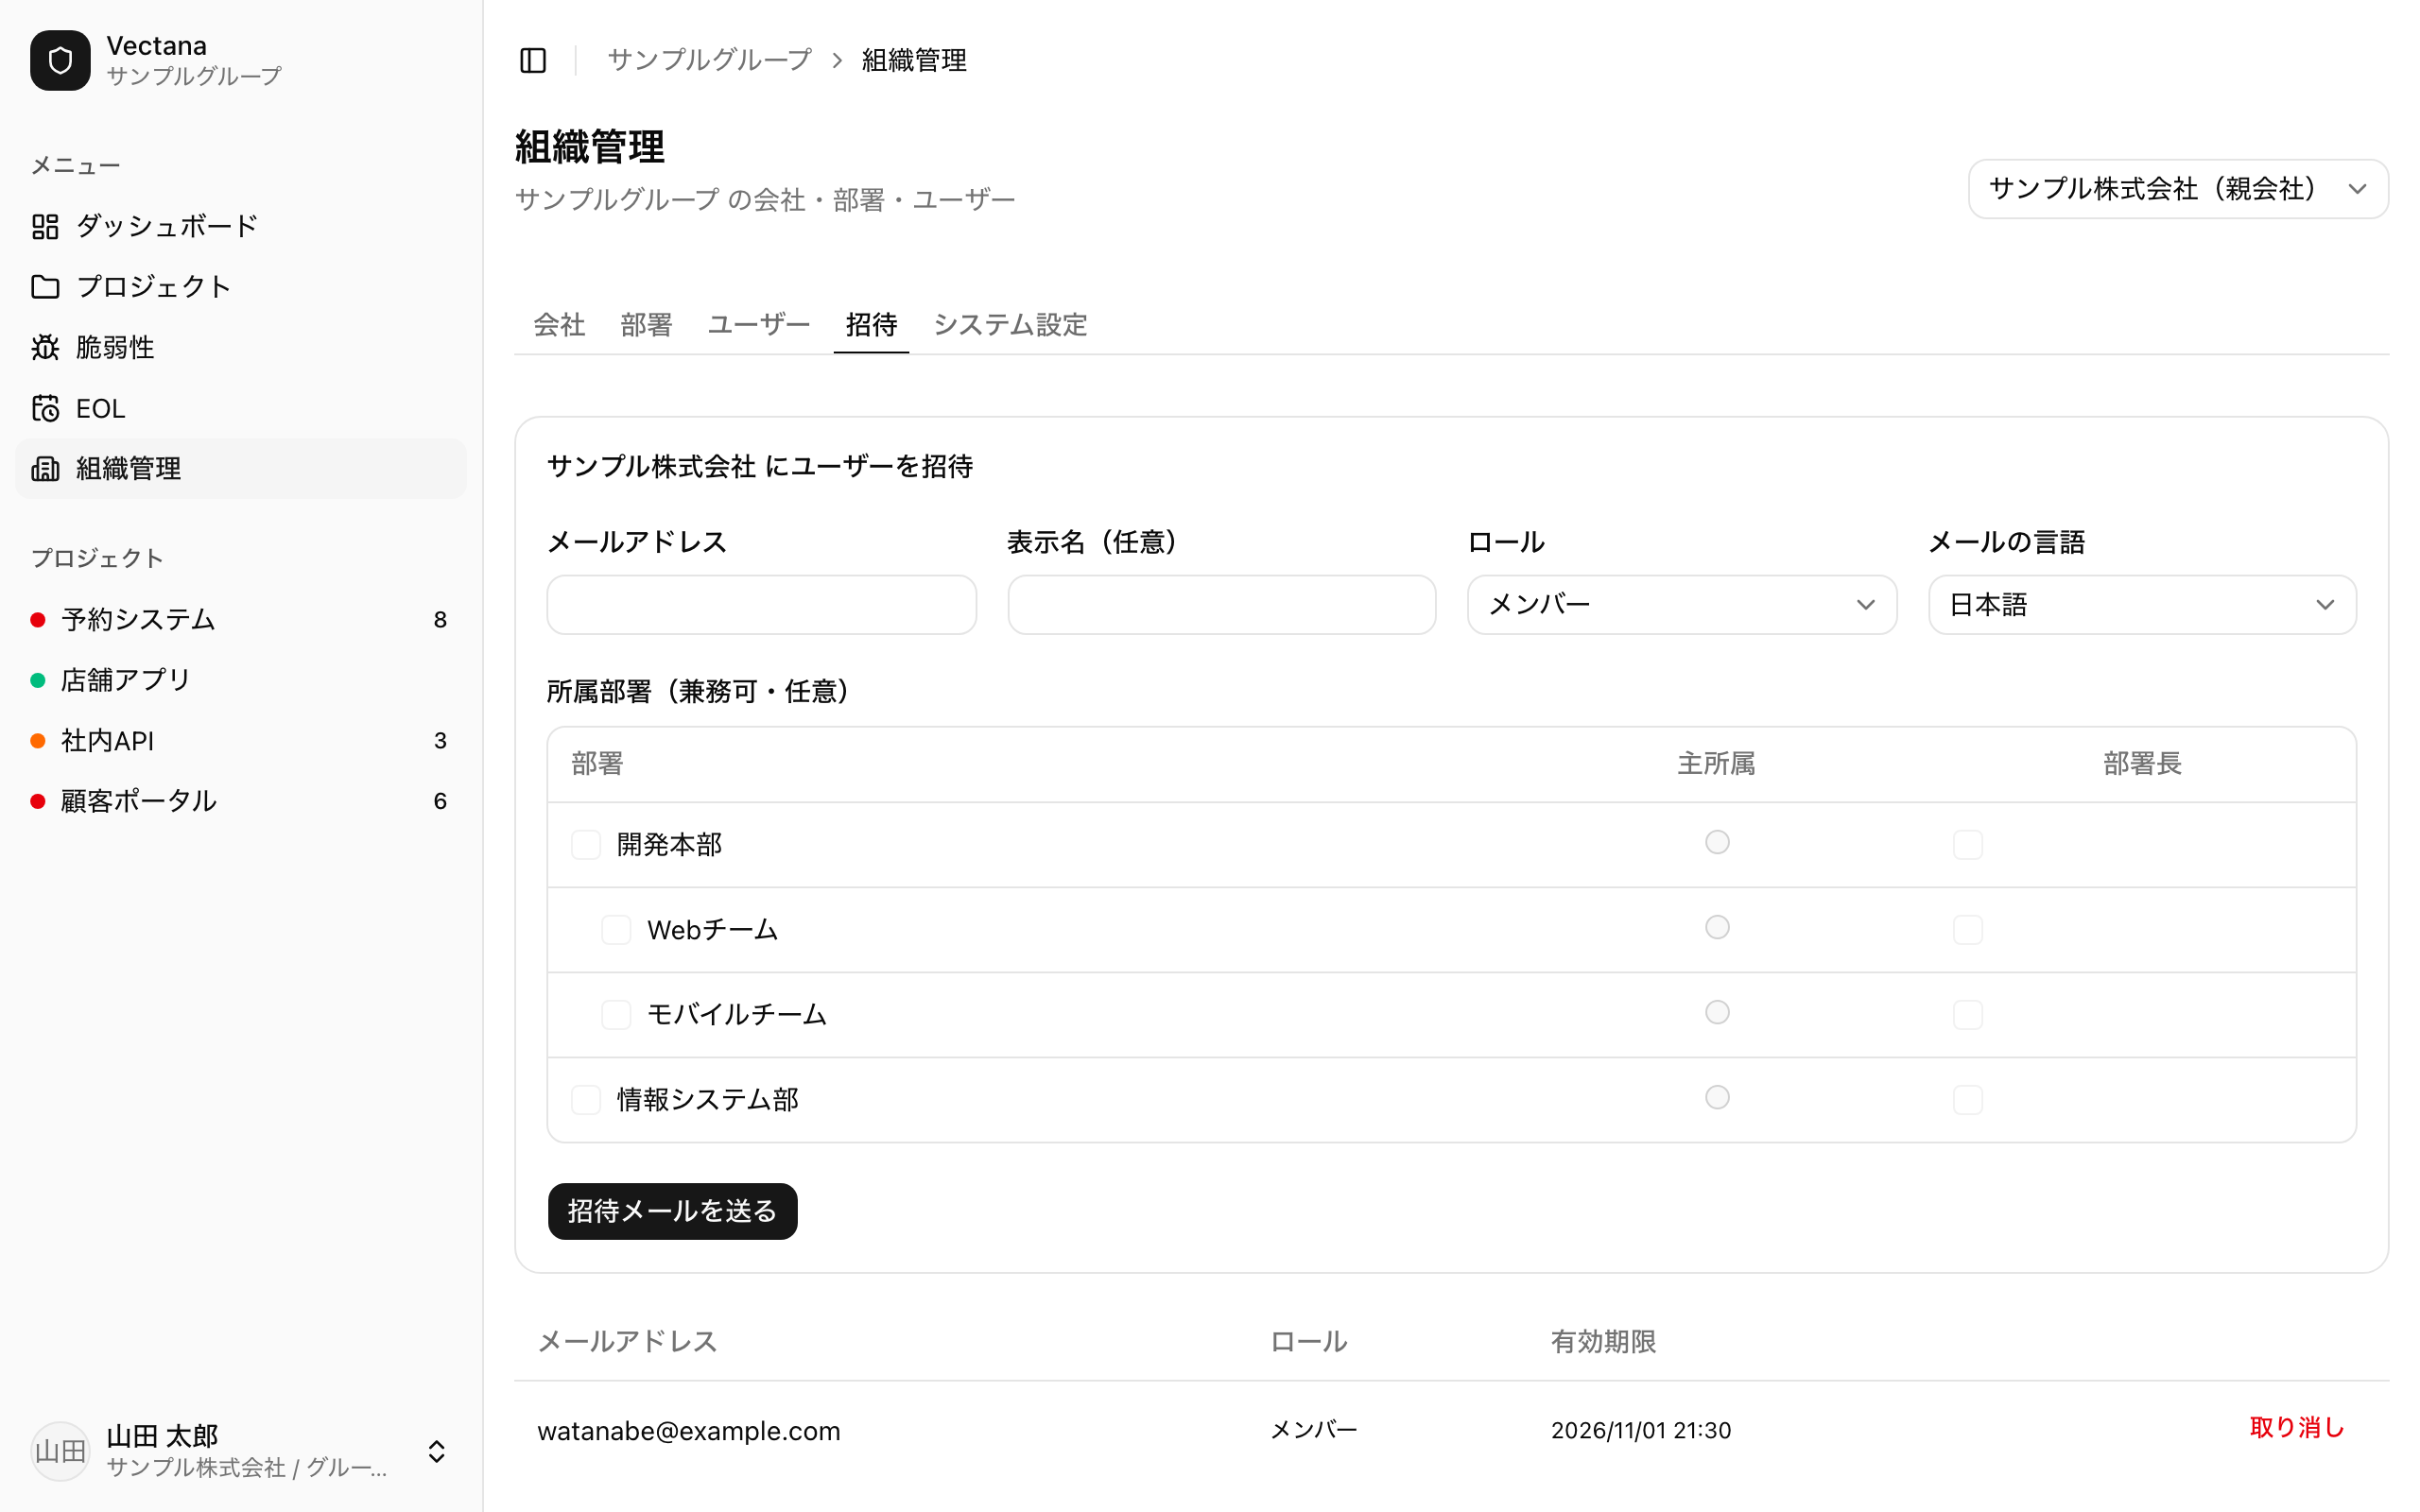This screenshot has width=2420, height=1512.
Task: Click the orange dot beside 社内API
Action: click(38, 741)
